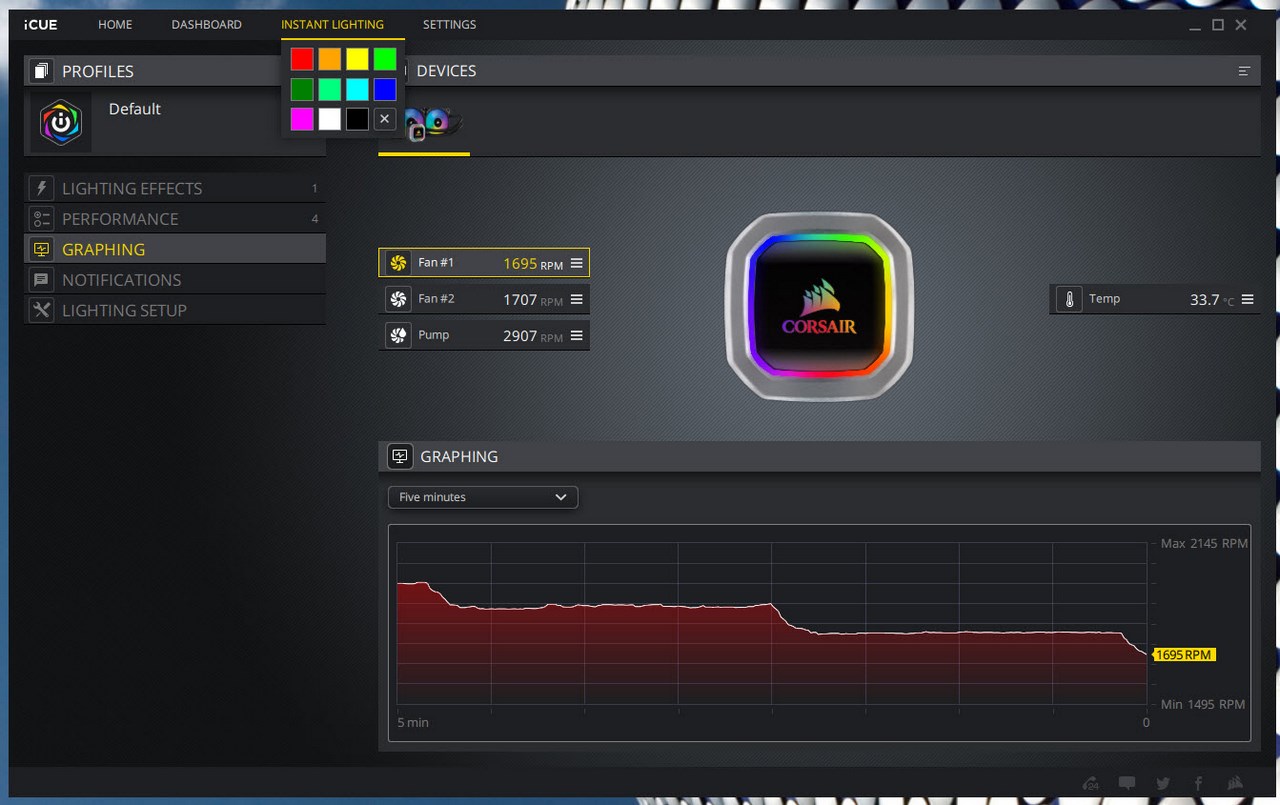The image size is (1280, 805).
Task: Expand the Five minutes time range dropdown
Action: coord(483,497)
